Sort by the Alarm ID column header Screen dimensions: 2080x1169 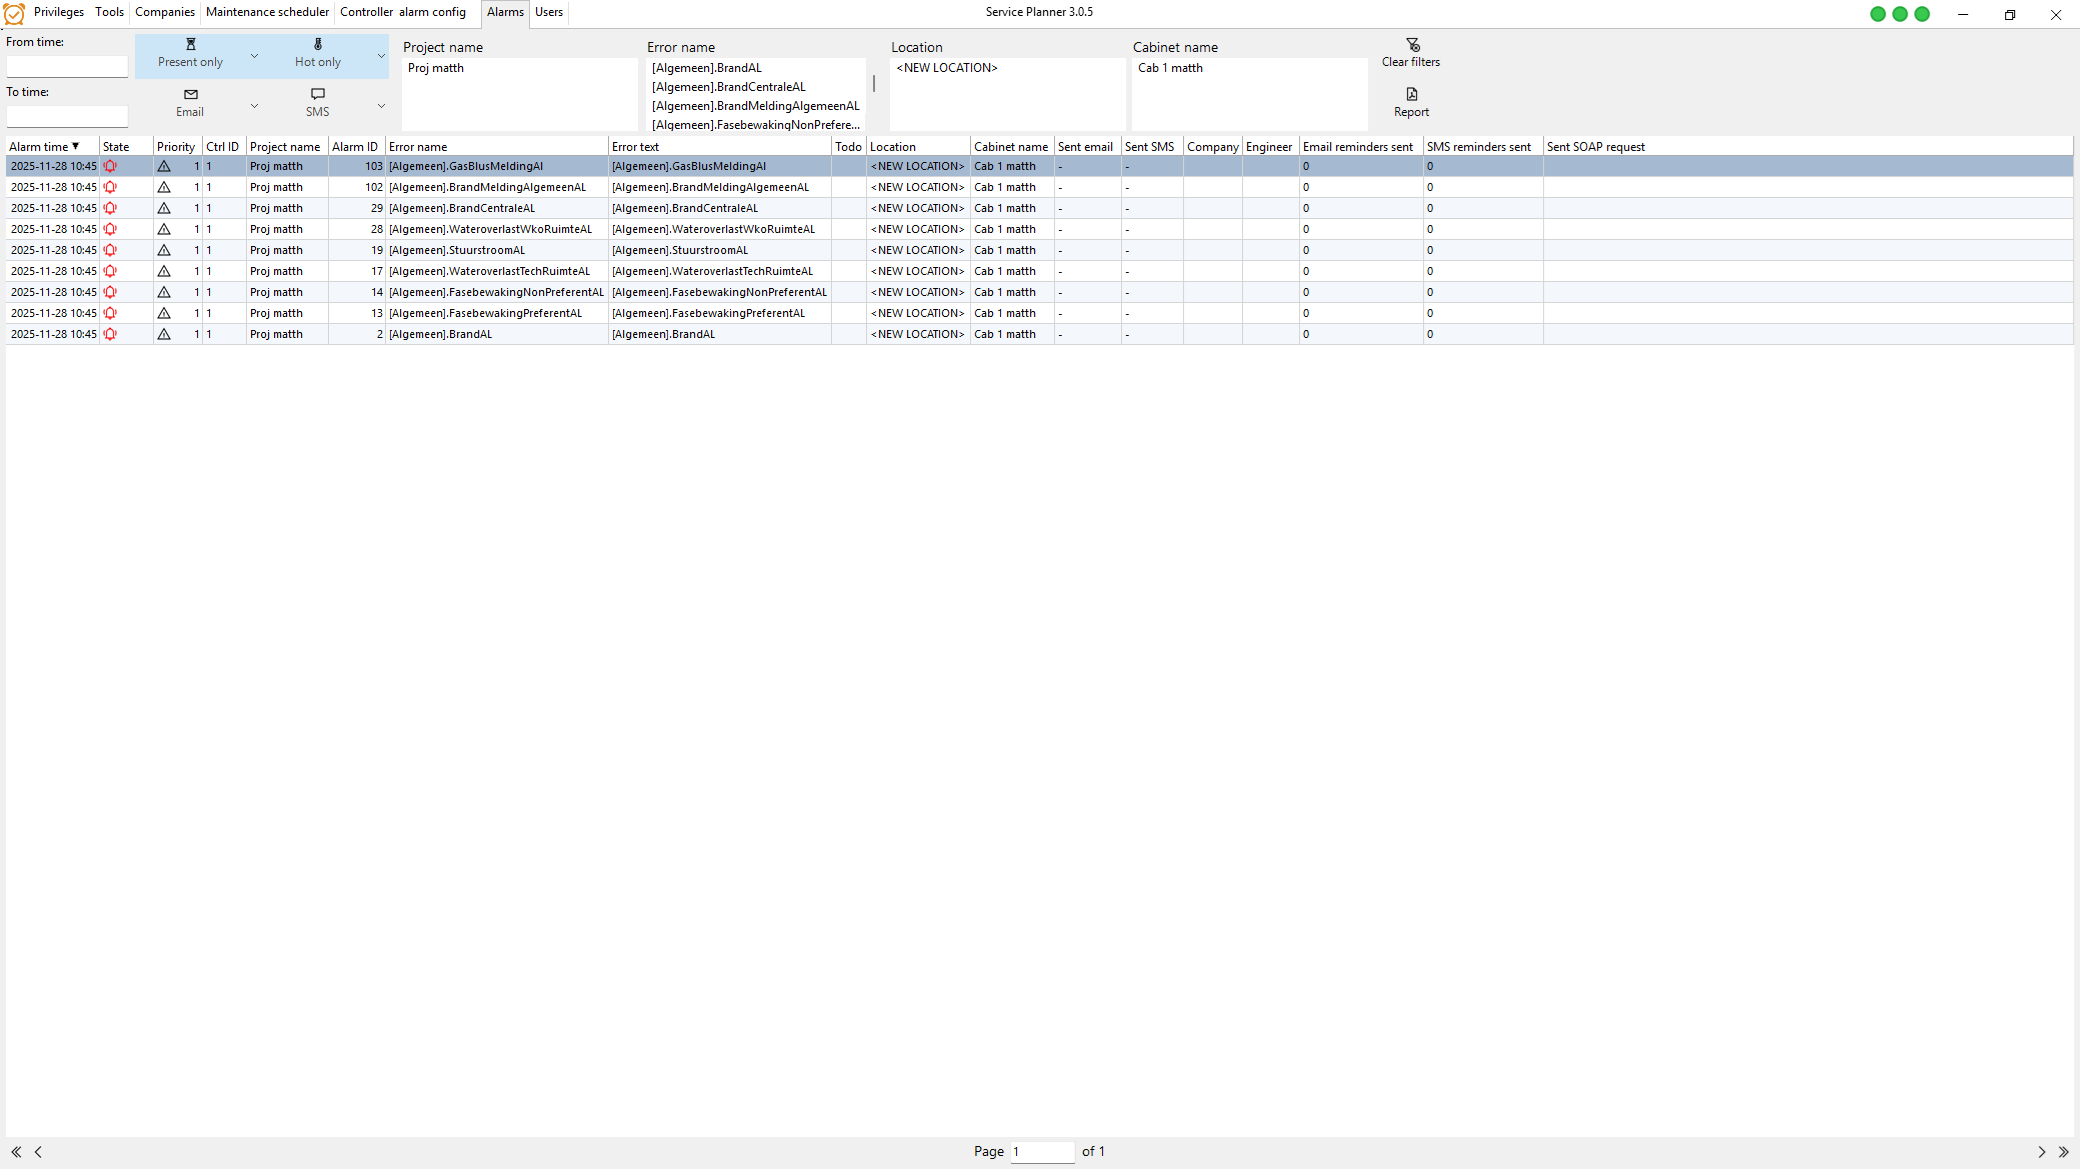click(x=356, y=146)
